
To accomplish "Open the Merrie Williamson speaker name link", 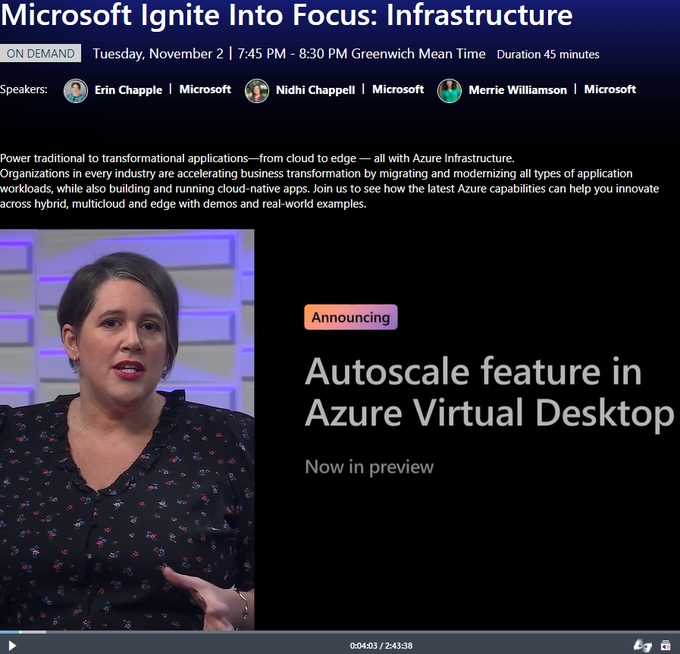I will pos(518,90).
